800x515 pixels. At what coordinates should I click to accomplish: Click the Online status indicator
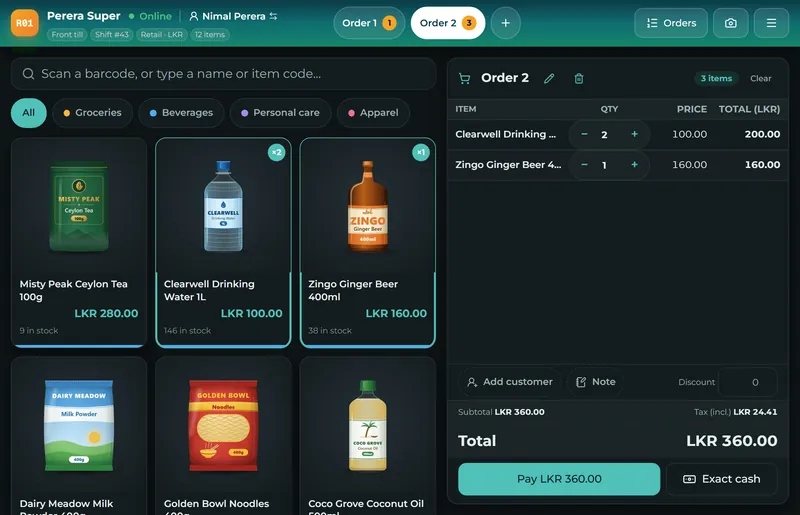(150, 16)
